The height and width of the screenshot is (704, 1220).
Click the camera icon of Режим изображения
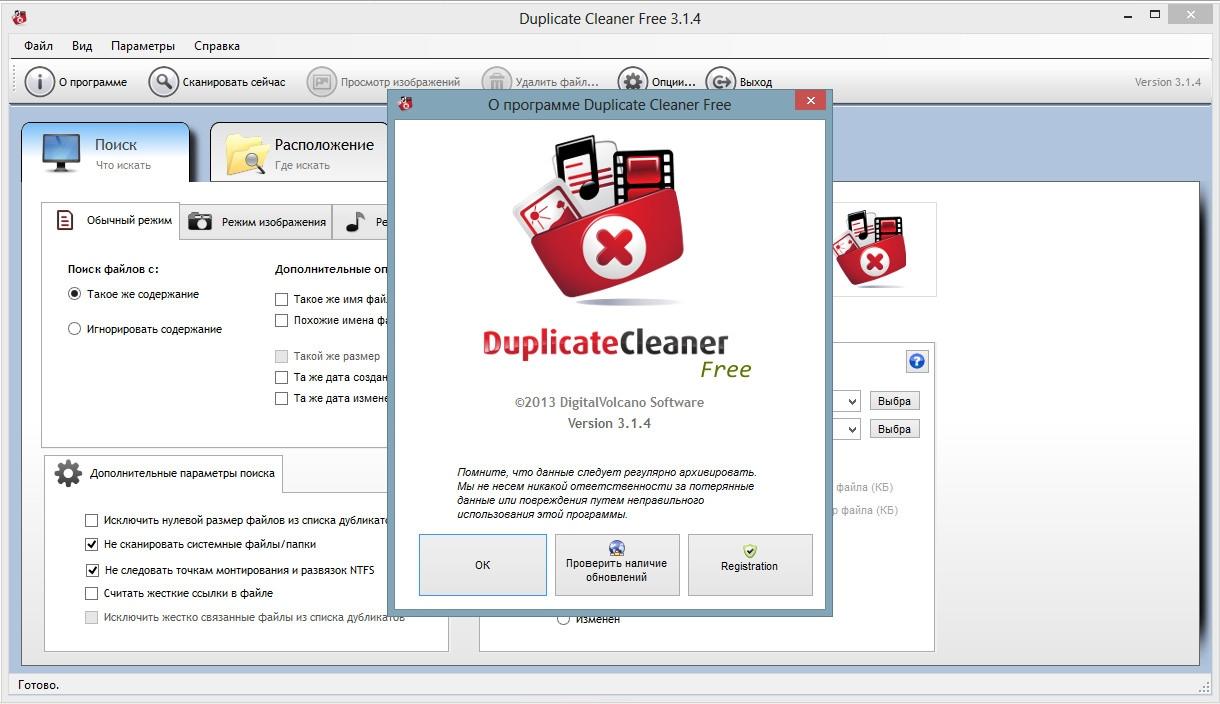click(x=200, y=222)
